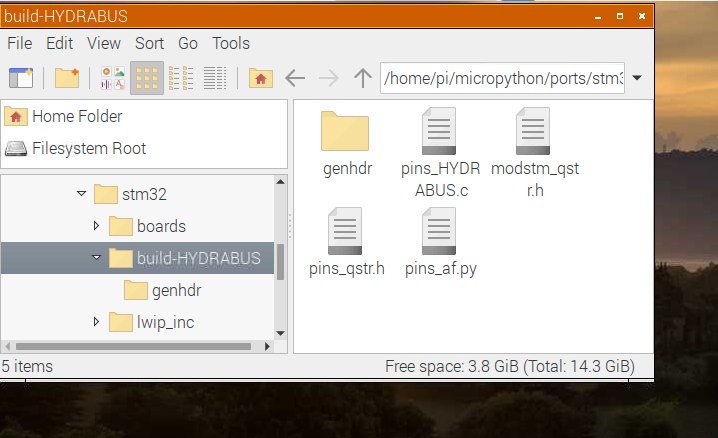Expand the boards tree node
This screenshot has height=438, width=718.
(x=96, y=226)
